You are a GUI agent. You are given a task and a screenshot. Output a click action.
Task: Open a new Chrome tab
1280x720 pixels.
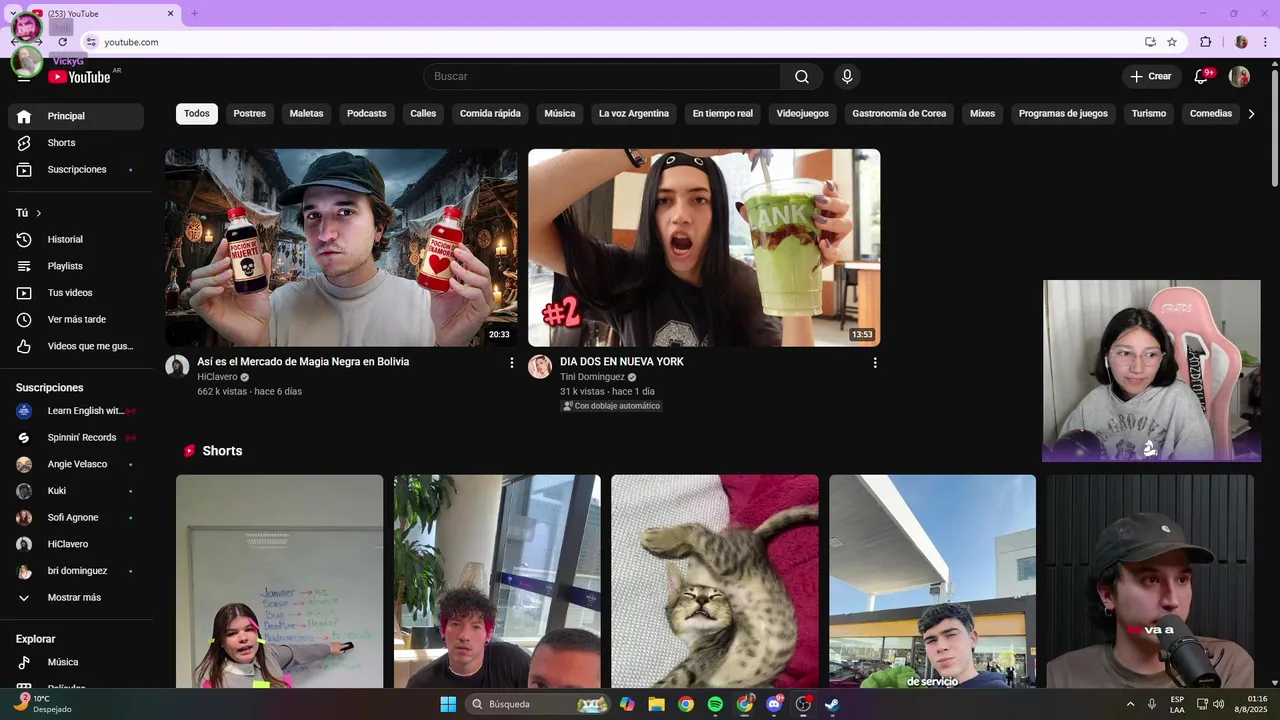pyautogui.click(x=194, y=13)
